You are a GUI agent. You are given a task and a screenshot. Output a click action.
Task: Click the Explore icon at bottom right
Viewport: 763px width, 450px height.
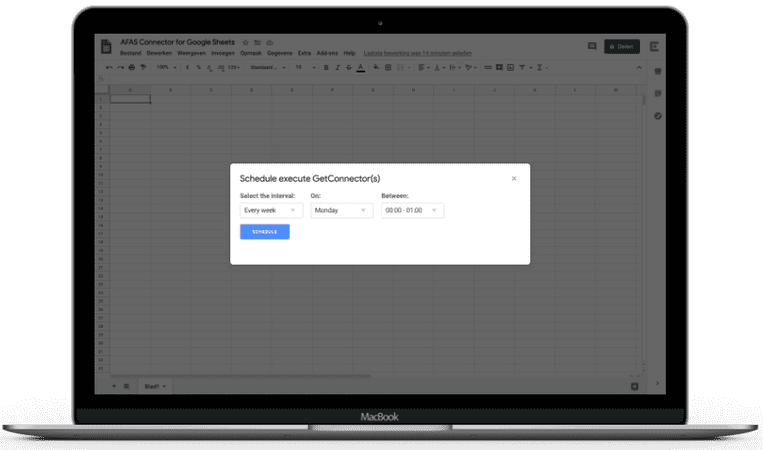click(635, 386)
